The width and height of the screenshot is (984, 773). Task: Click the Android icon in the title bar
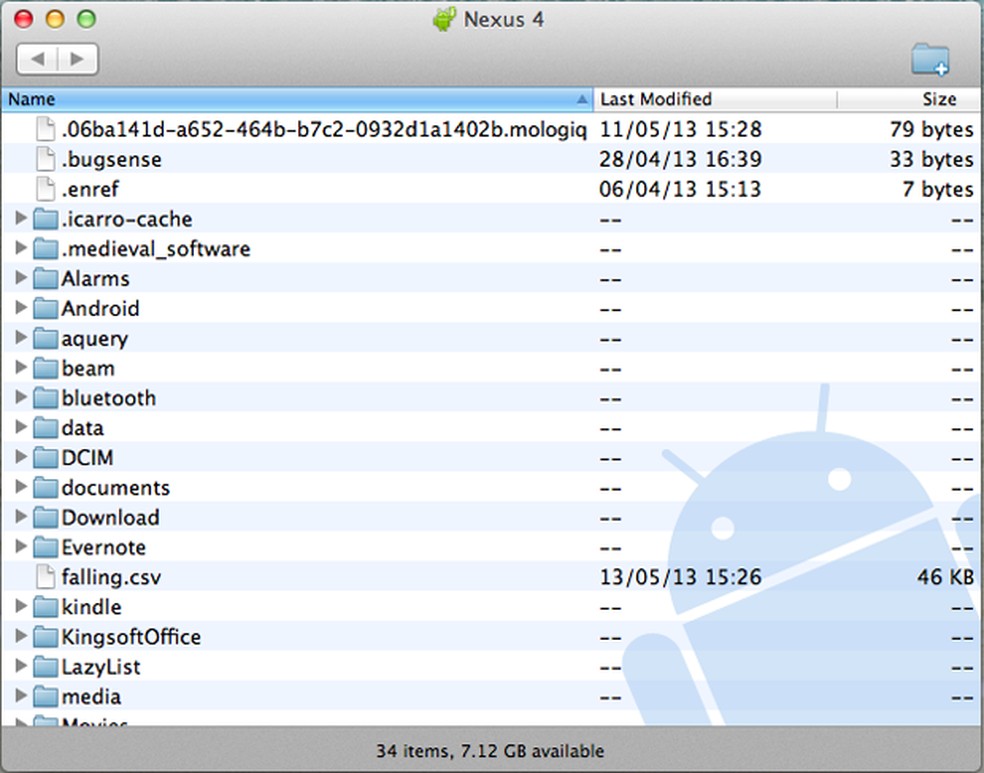(444, 19)
